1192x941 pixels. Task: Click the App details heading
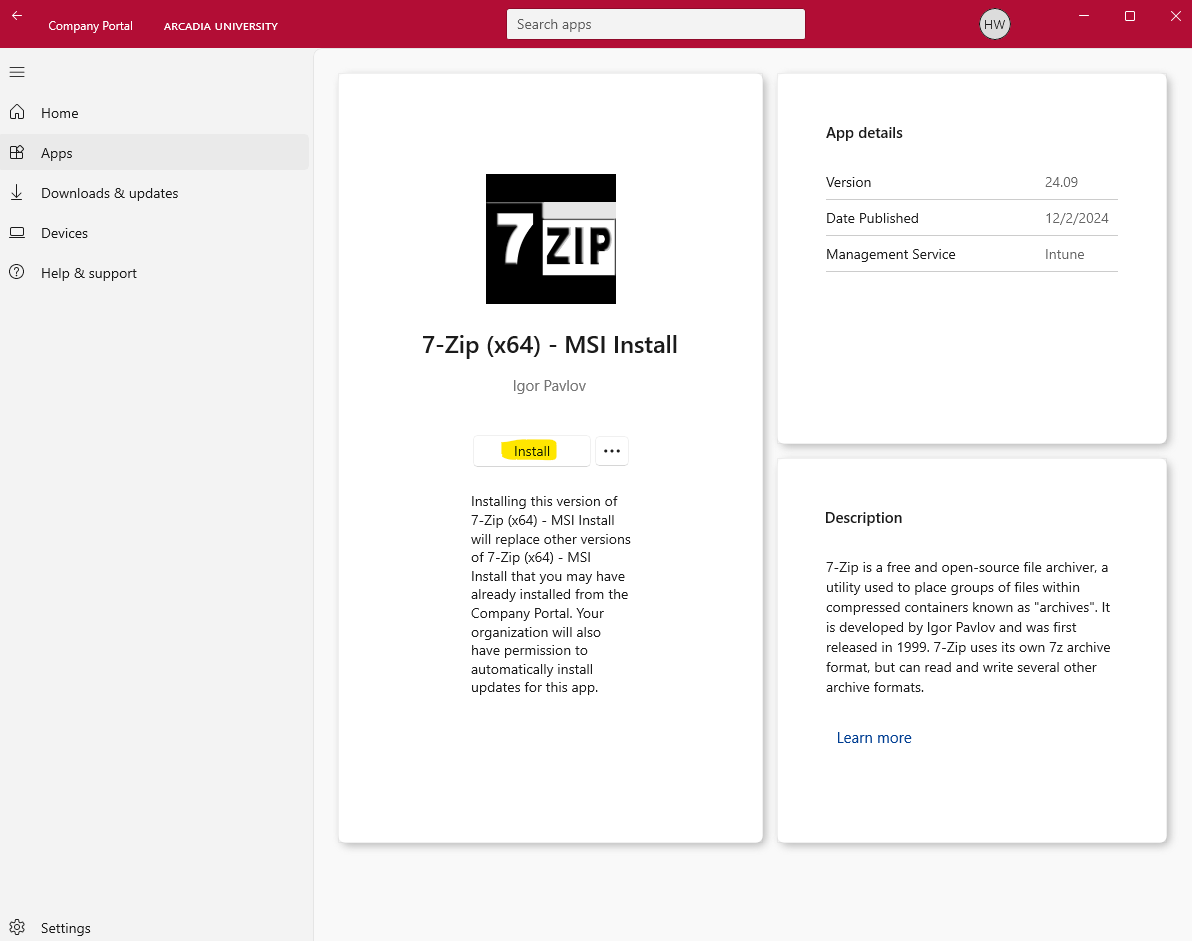pyautogui.click(x=864, y=133)
